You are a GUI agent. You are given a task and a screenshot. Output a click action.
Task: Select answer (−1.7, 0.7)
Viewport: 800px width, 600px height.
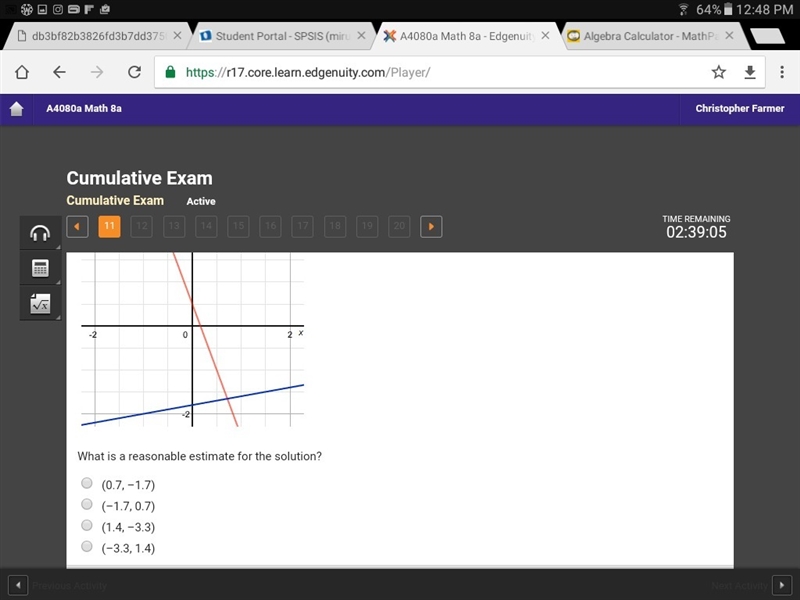pyautogui.click(x=87, y=505)
